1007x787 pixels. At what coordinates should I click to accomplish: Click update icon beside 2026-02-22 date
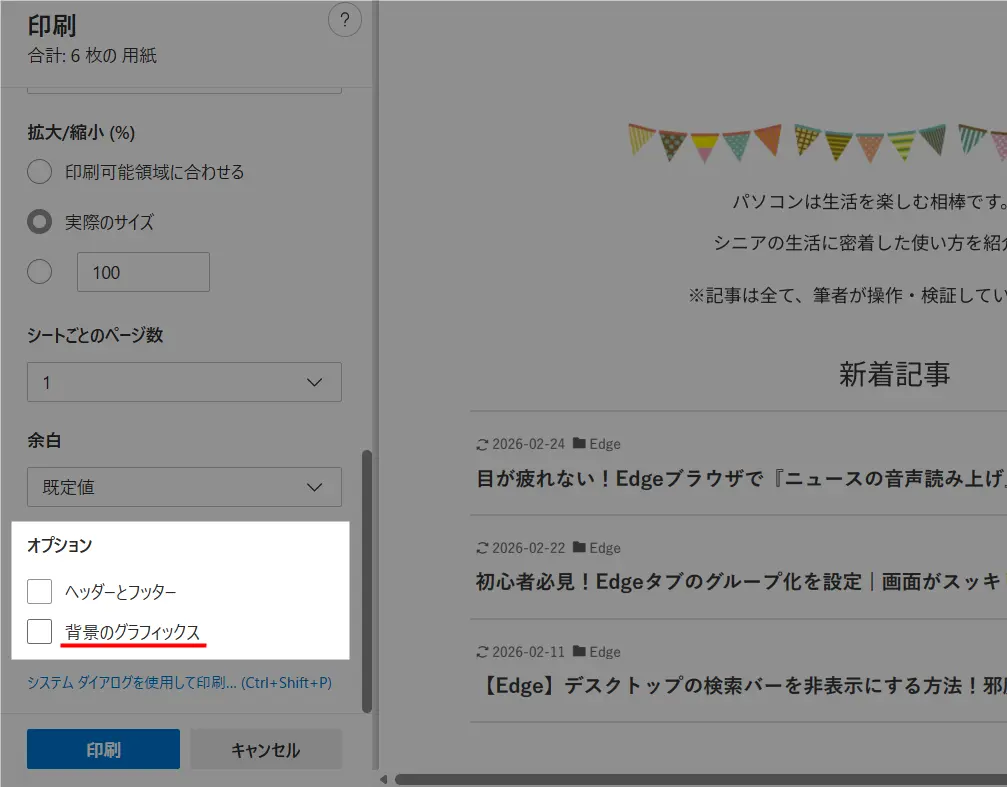click(x=483, y=548)
